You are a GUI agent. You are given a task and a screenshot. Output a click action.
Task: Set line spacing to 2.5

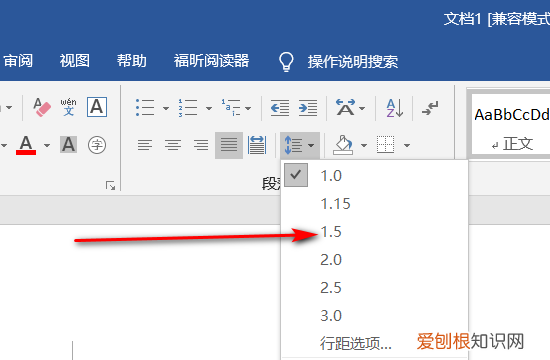(375, 288)
